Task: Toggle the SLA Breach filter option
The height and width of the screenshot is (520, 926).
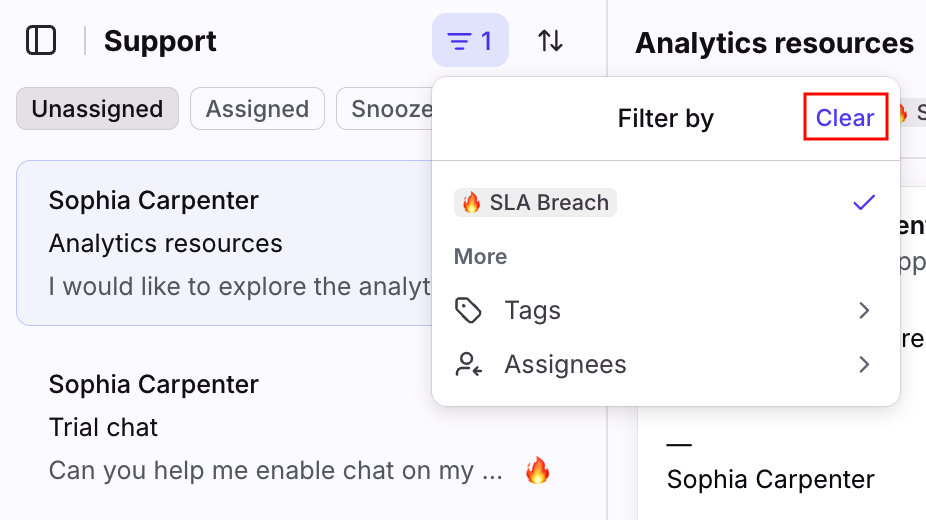Action: click(x=536, y=203)
